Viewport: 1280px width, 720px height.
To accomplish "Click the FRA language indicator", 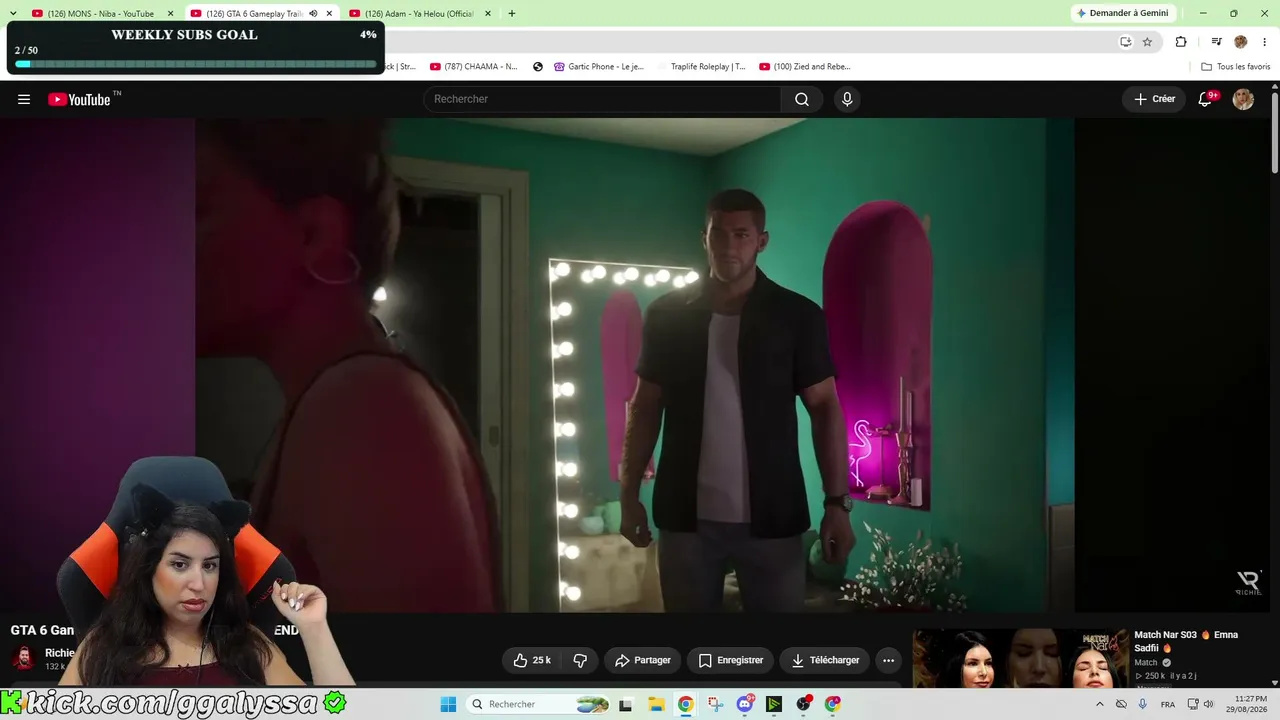I will [x=1167, y=704].
